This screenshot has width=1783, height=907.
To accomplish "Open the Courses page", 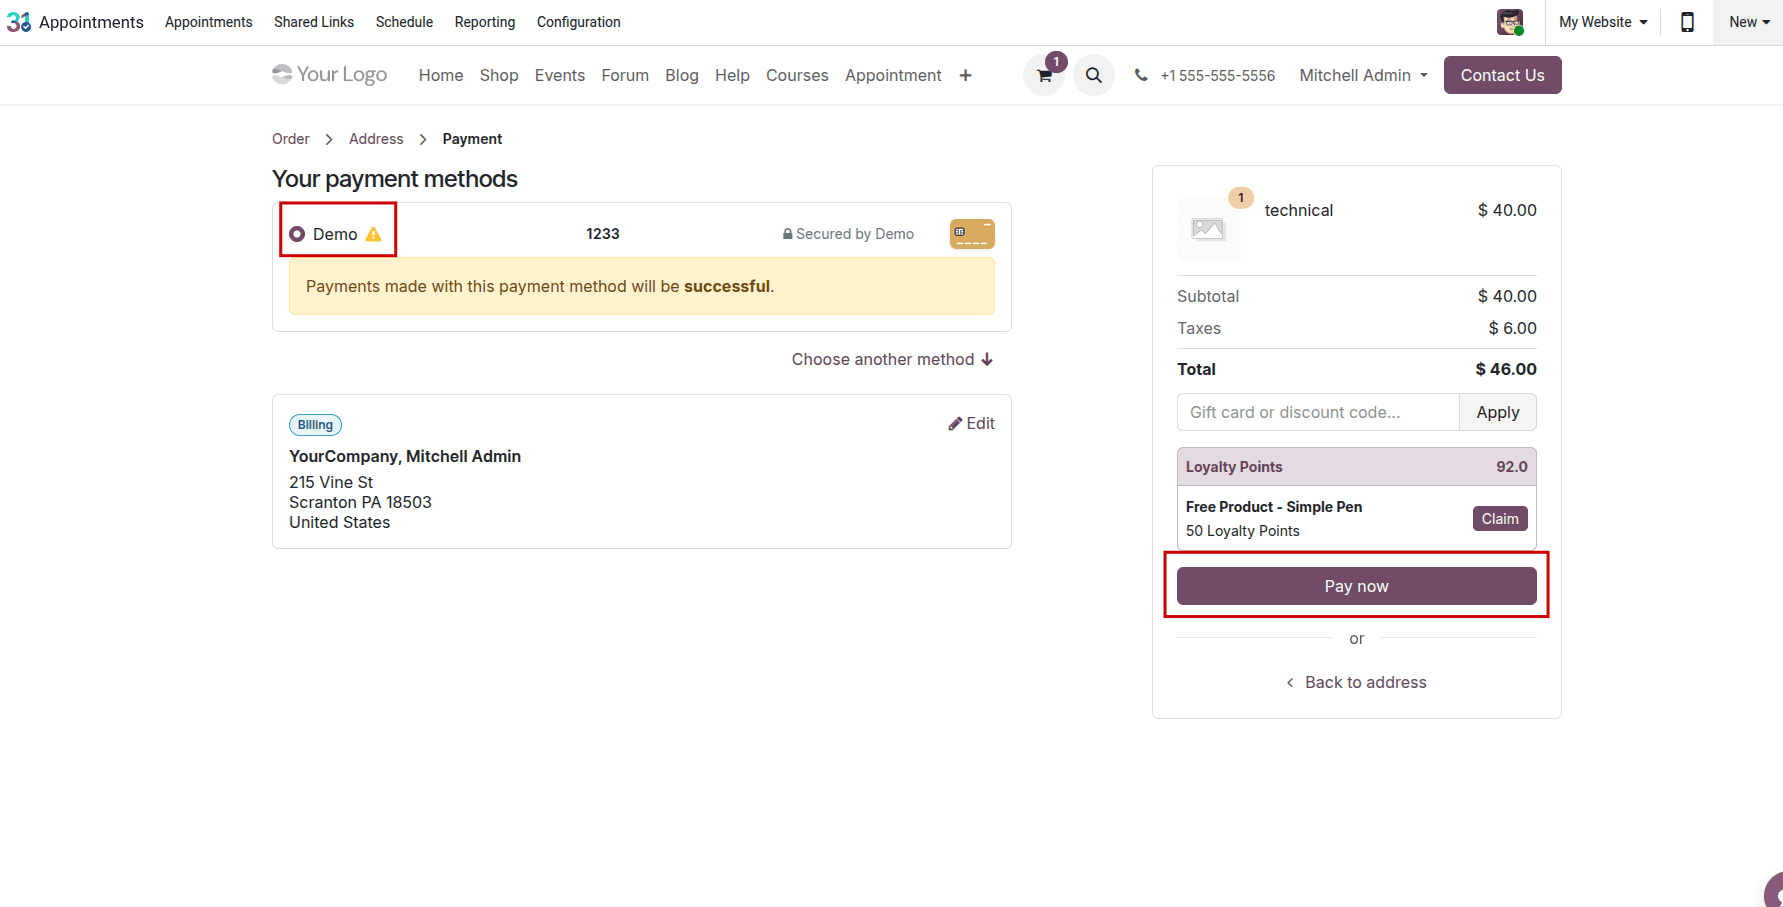I will pyautogui.click(x=797, y=75).
